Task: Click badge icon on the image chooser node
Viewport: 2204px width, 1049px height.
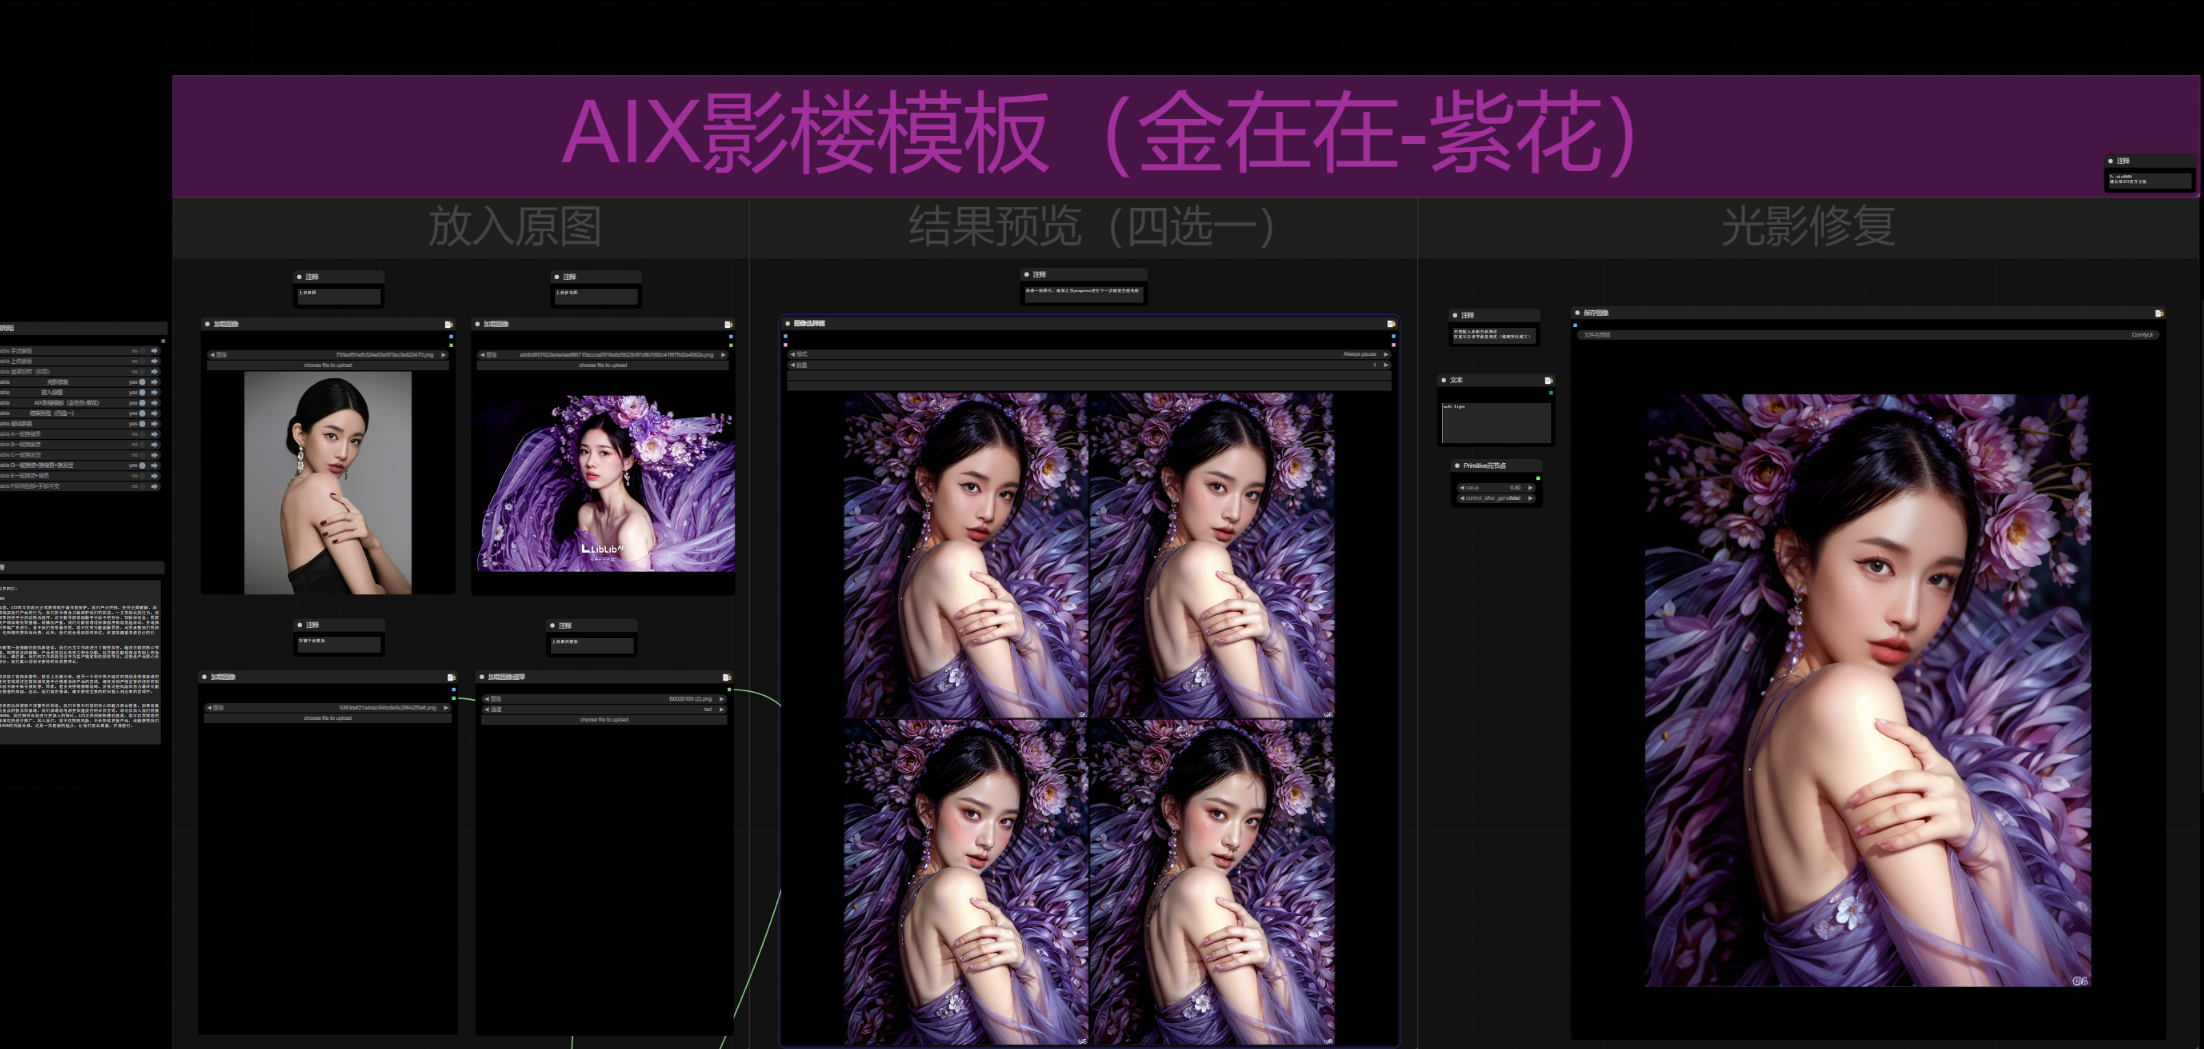Action: click(x=1391, y=323)
